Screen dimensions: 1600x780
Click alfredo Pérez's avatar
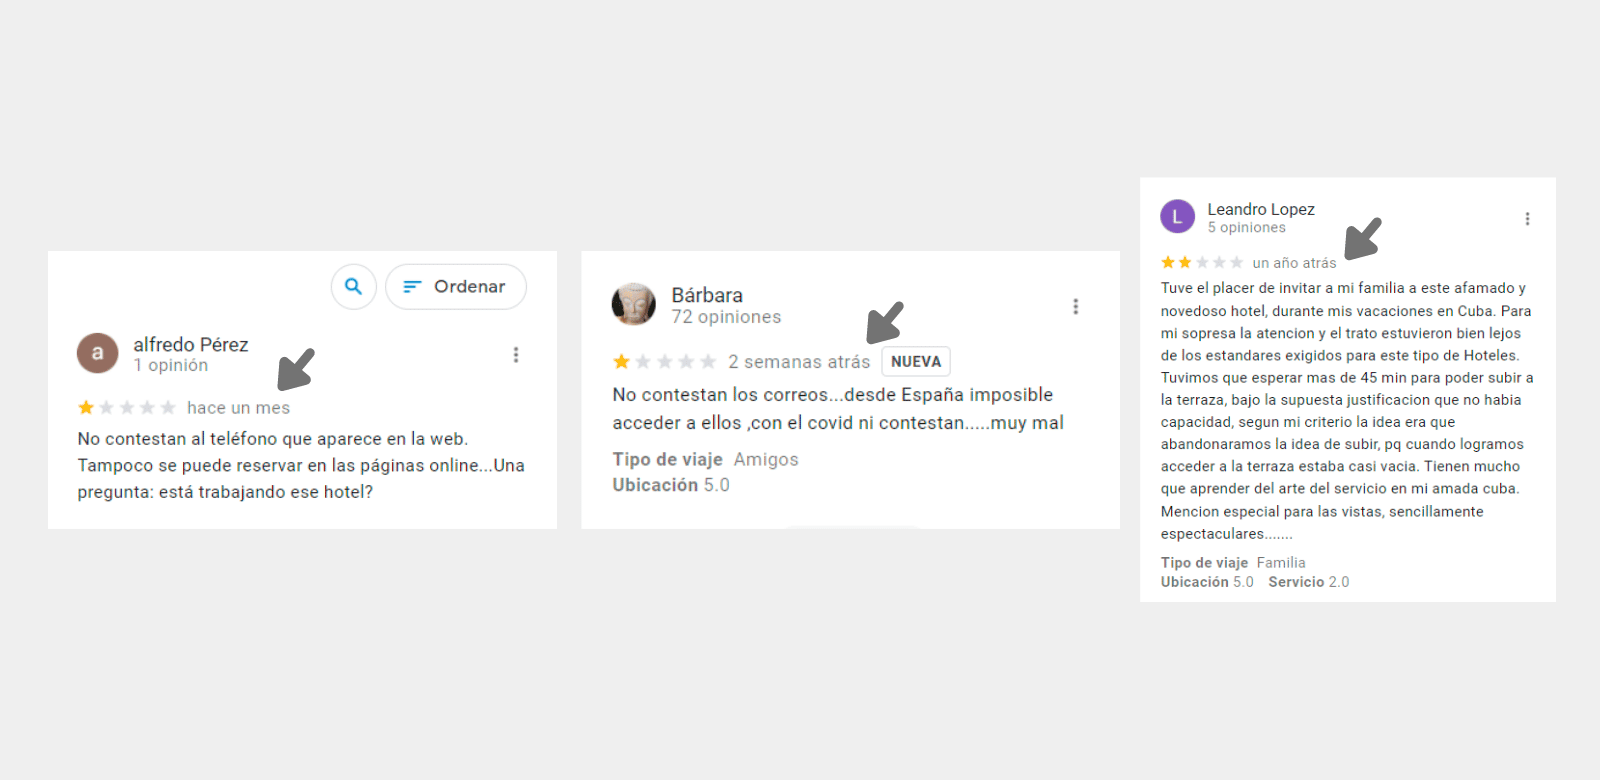point(98,353)
